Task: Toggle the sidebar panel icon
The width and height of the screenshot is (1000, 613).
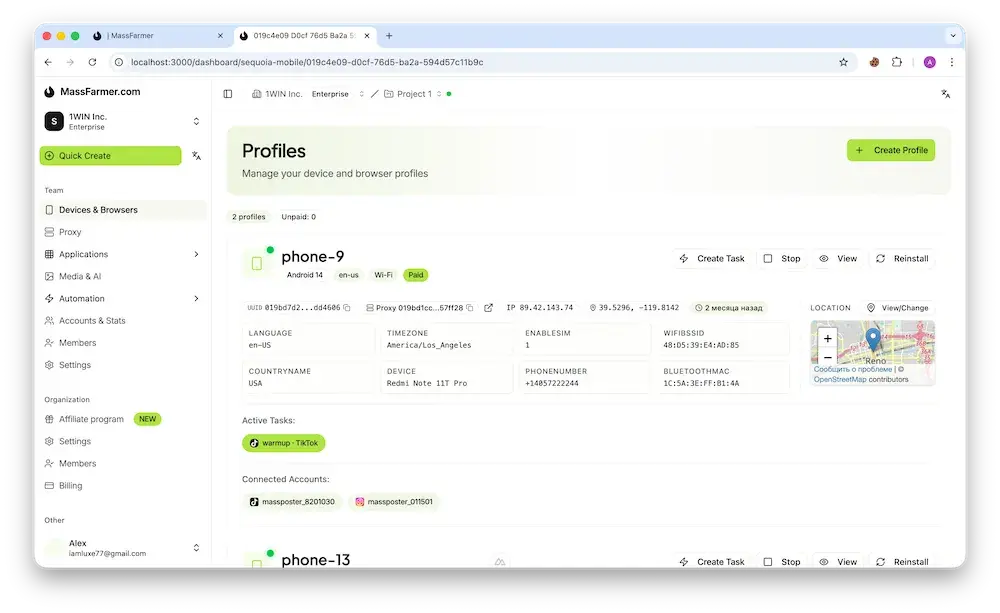Action: coord(228,94)
